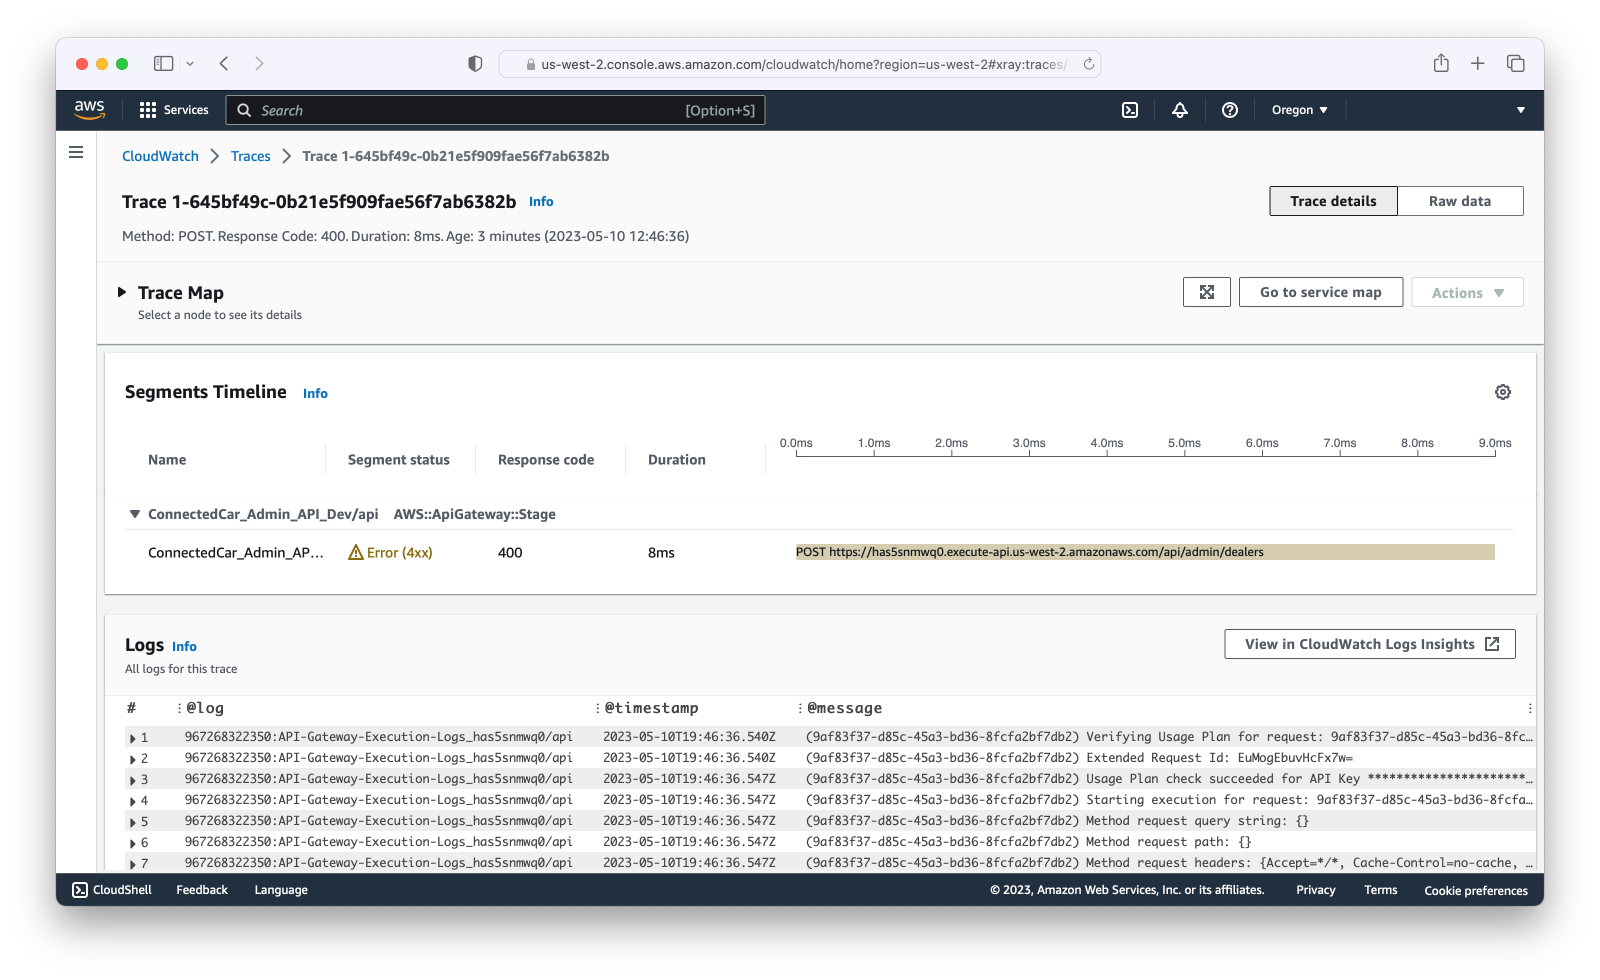This screenshot has height=980, width=1600.
Task: Click the Feedback link in the footer
Action: [202, 890]
